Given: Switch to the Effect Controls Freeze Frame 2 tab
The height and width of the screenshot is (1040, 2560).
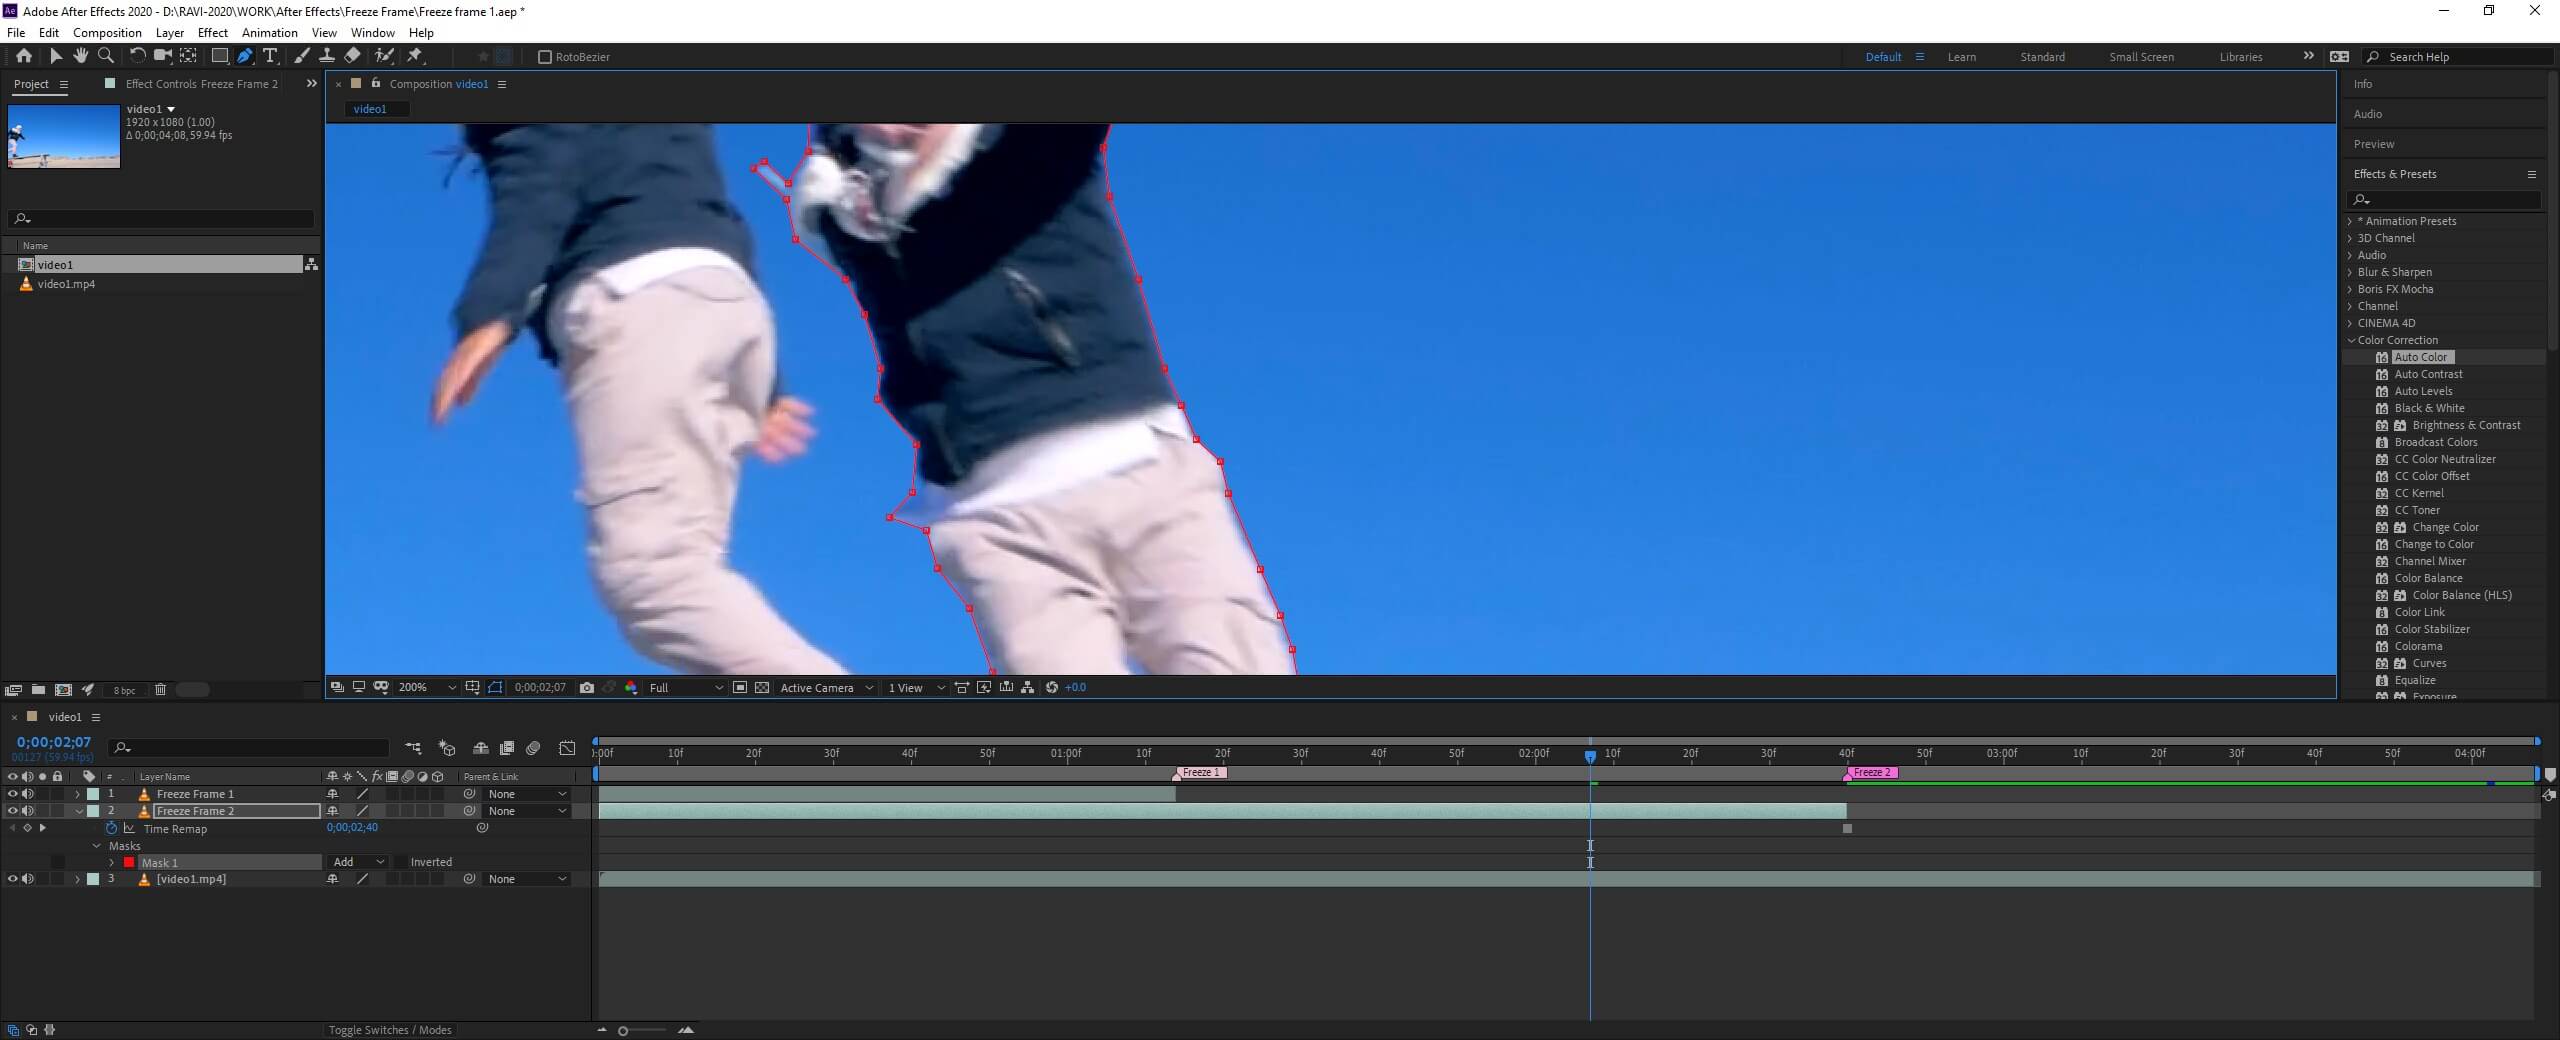Looking at the screenshot, I should click(x=201, y=84).
